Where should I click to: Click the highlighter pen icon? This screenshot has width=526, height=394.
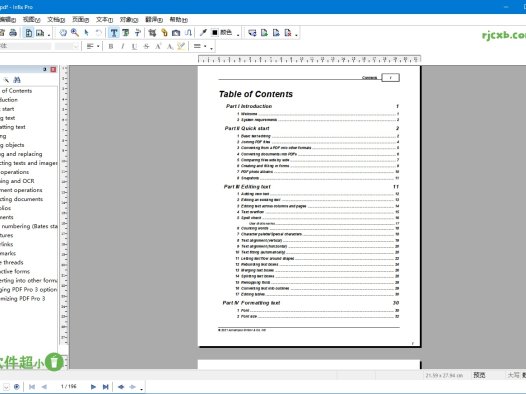click(181, 46)
